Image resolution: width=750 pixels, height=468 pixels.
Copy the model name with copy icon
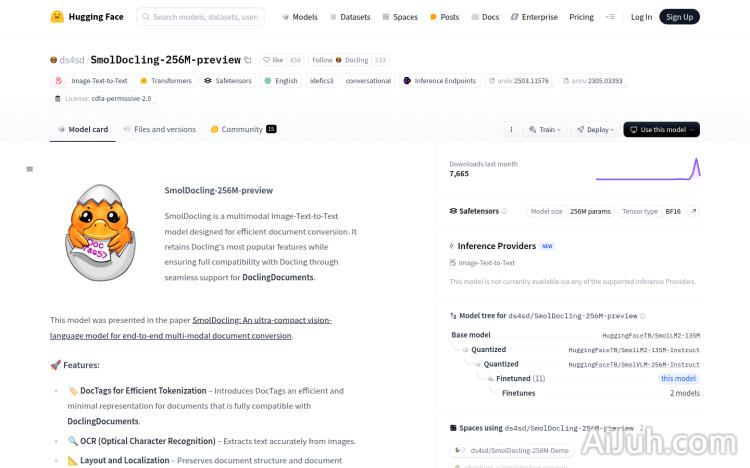[x=248, y=60]
